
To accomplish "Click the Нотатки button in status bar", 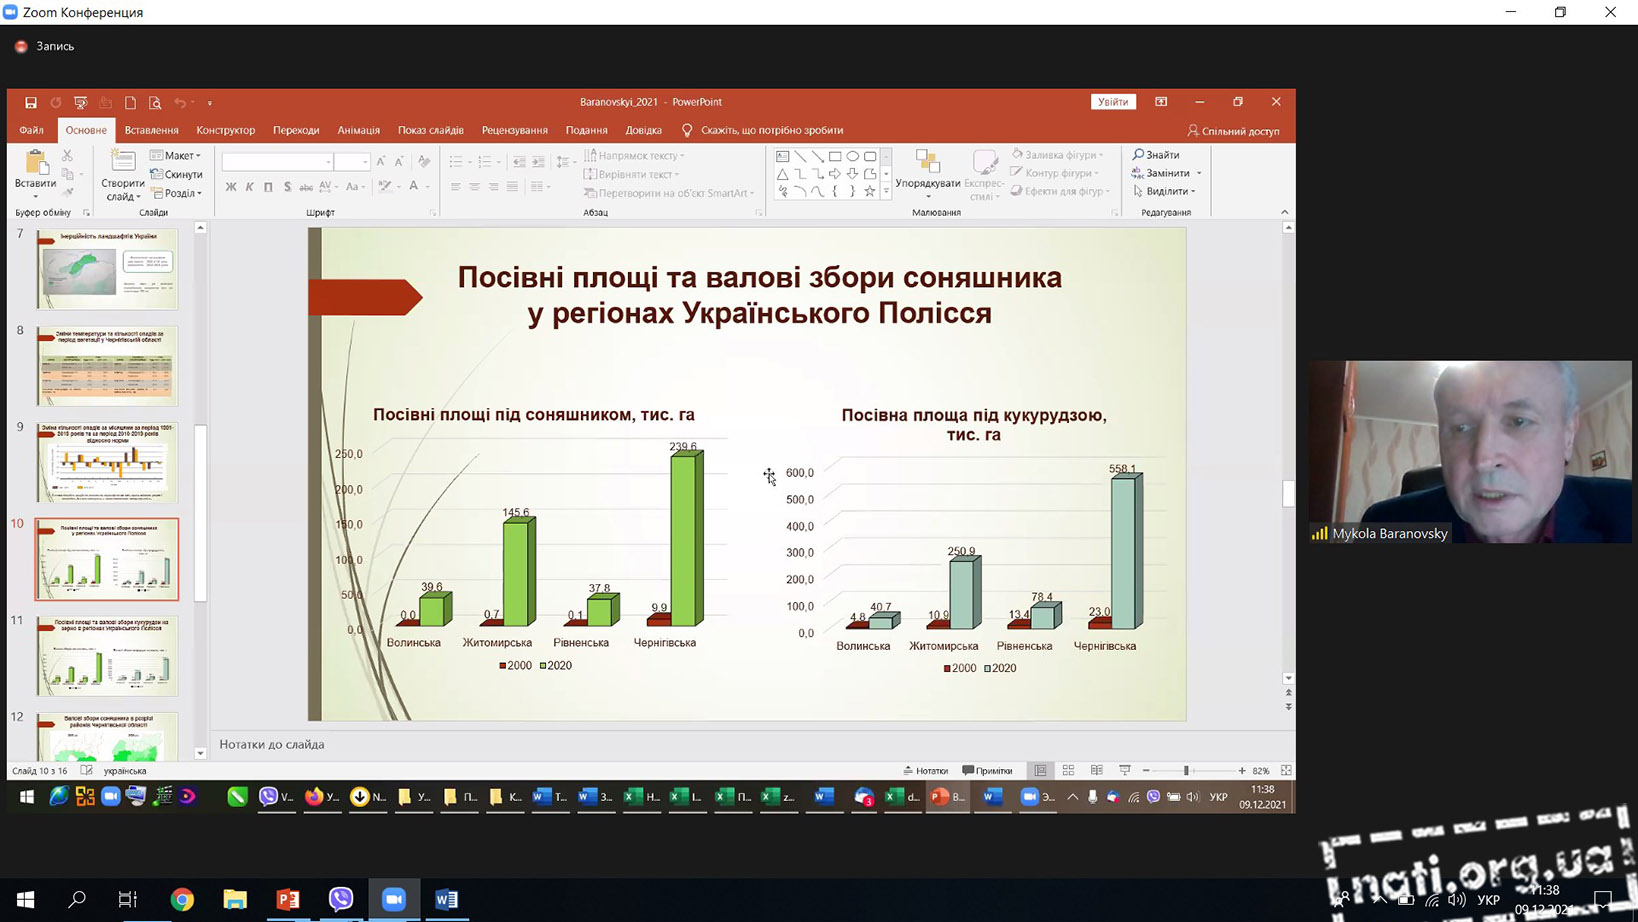I will (925, 771).
